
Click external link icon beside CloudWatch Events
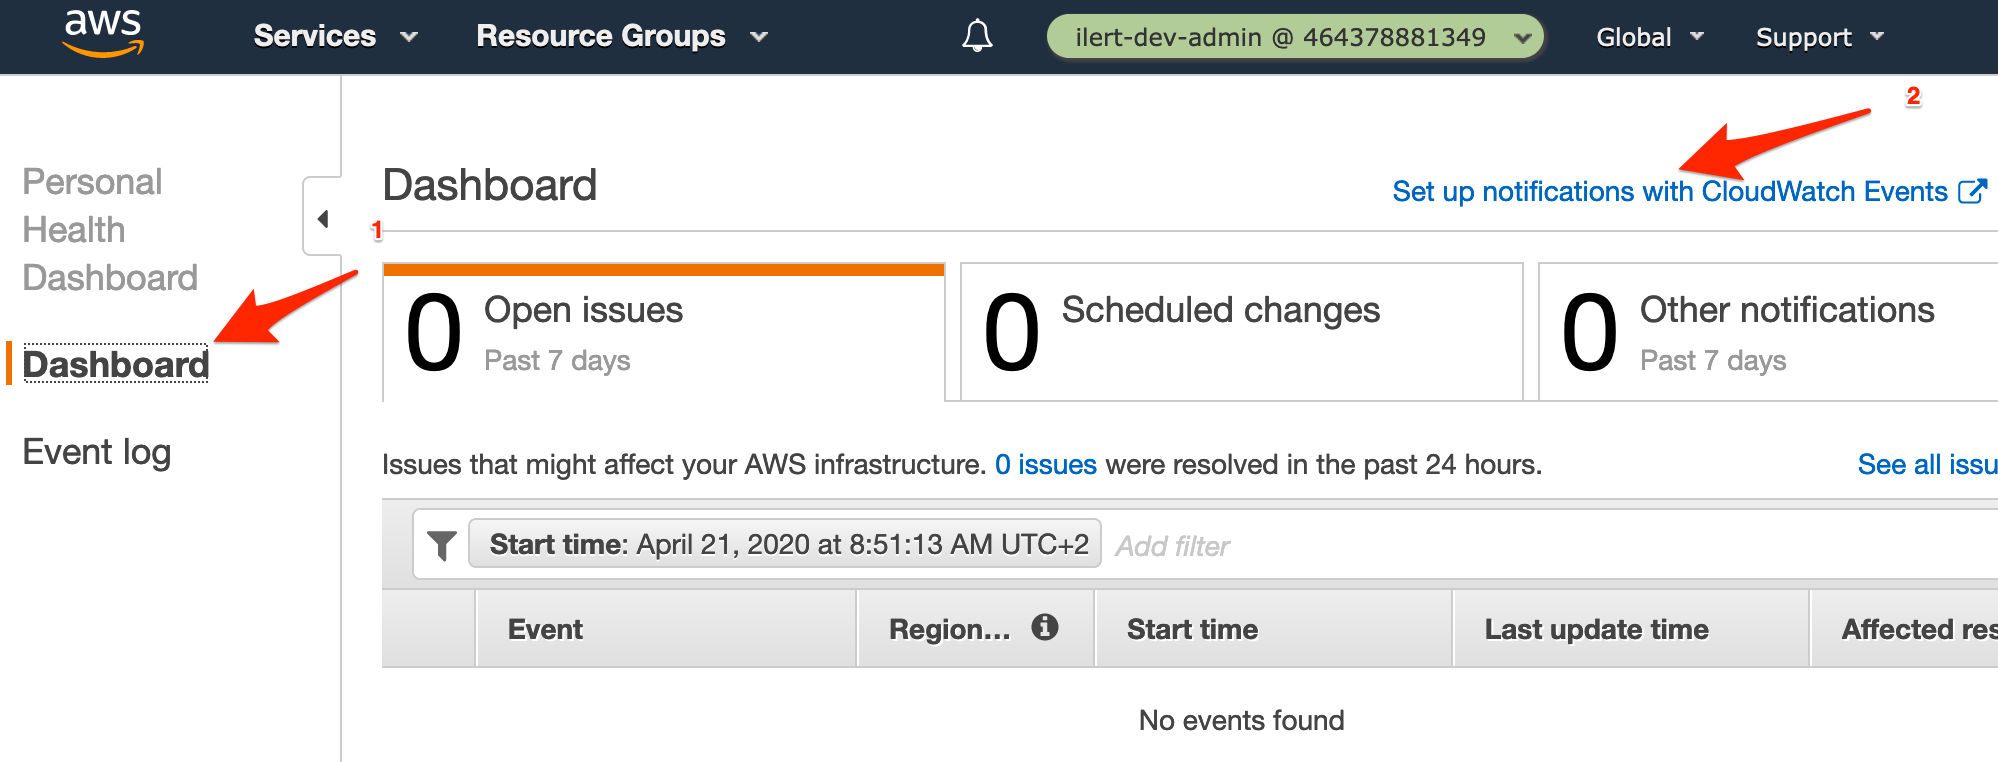click(x=1972, y=191)
